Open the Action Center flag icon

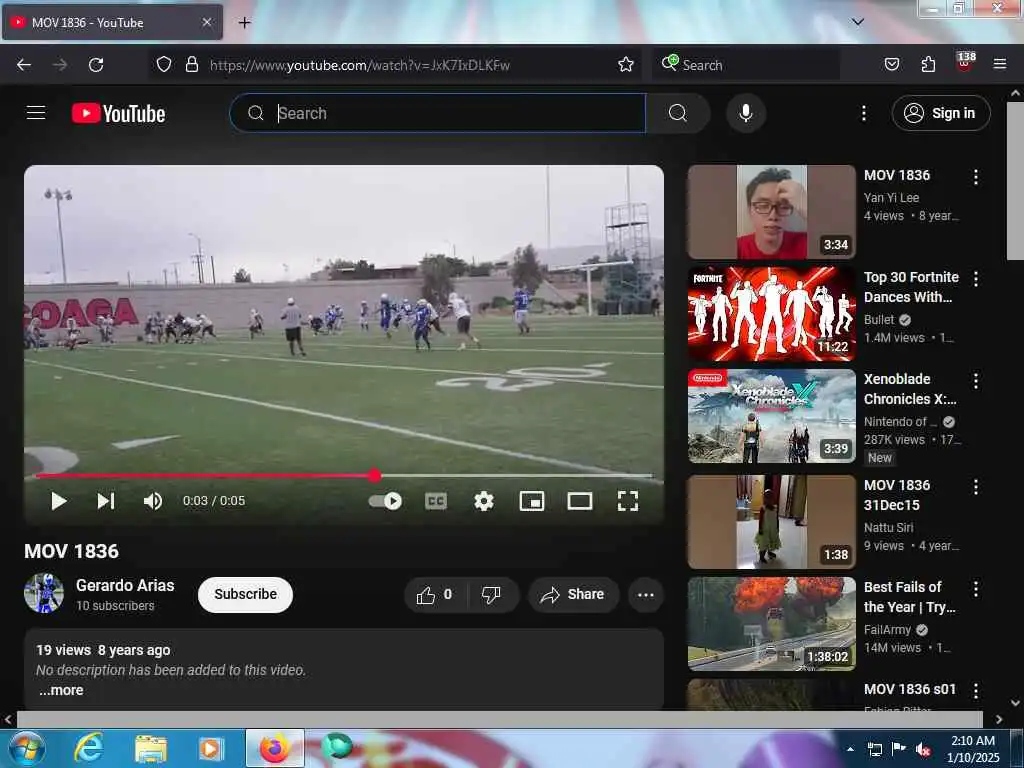[899, 749]
